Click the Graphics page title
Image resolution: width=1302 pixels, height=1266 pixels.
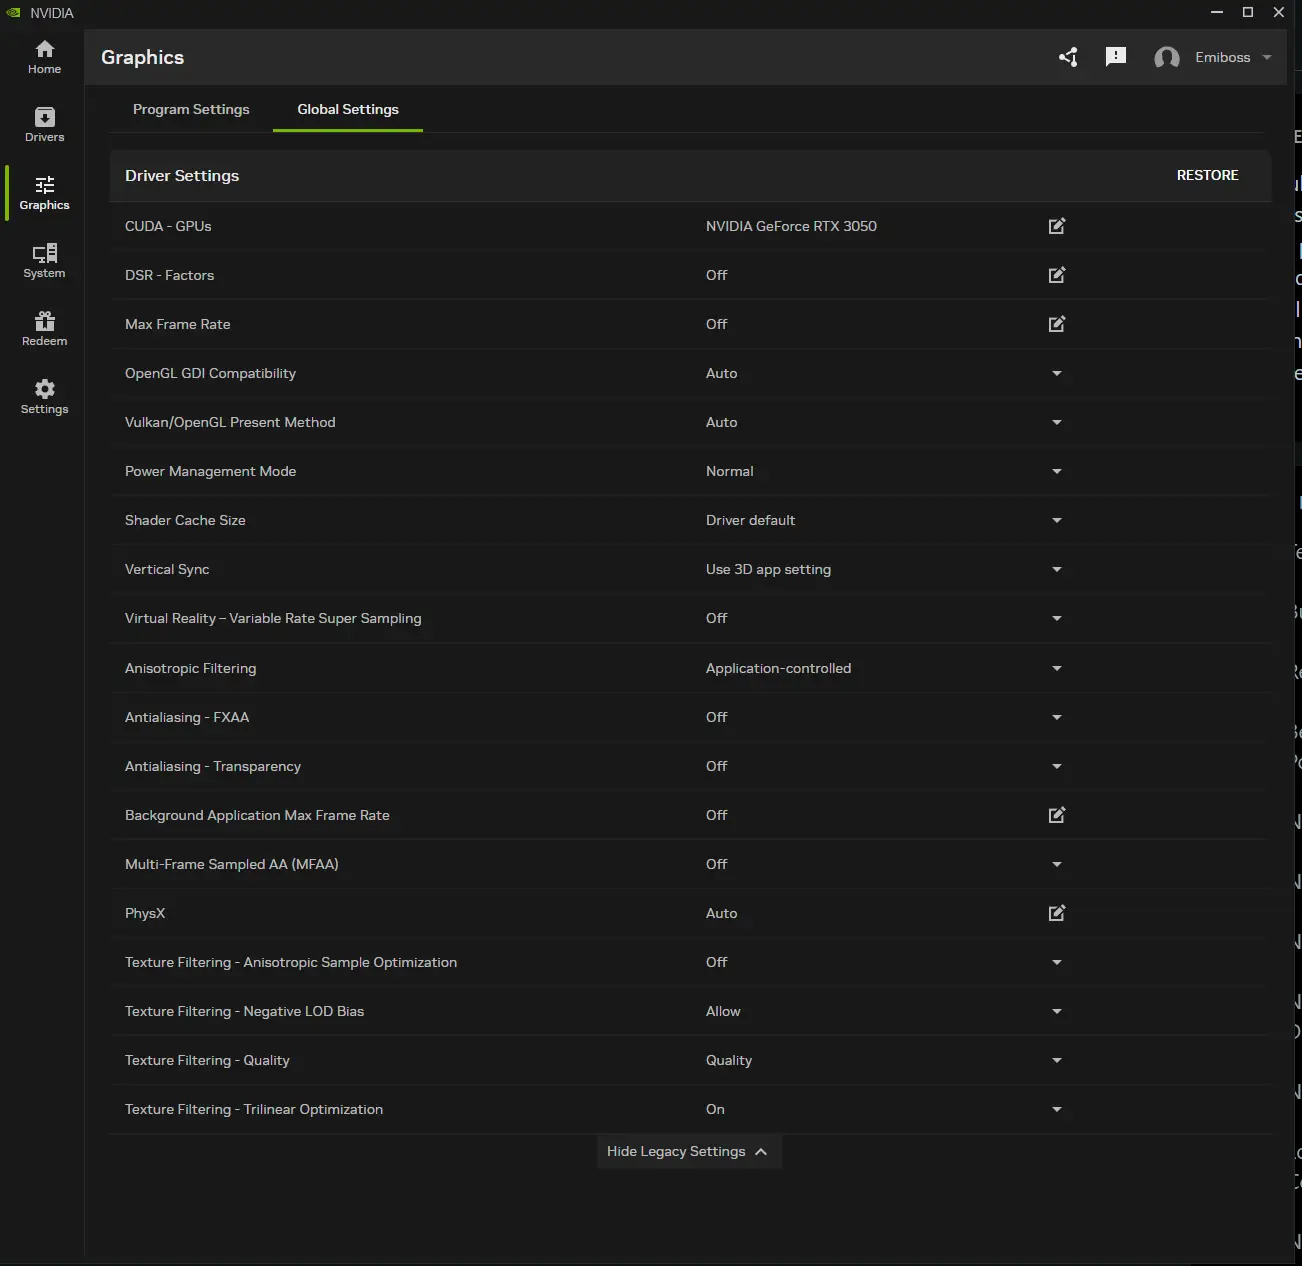(x=142, y=57)
